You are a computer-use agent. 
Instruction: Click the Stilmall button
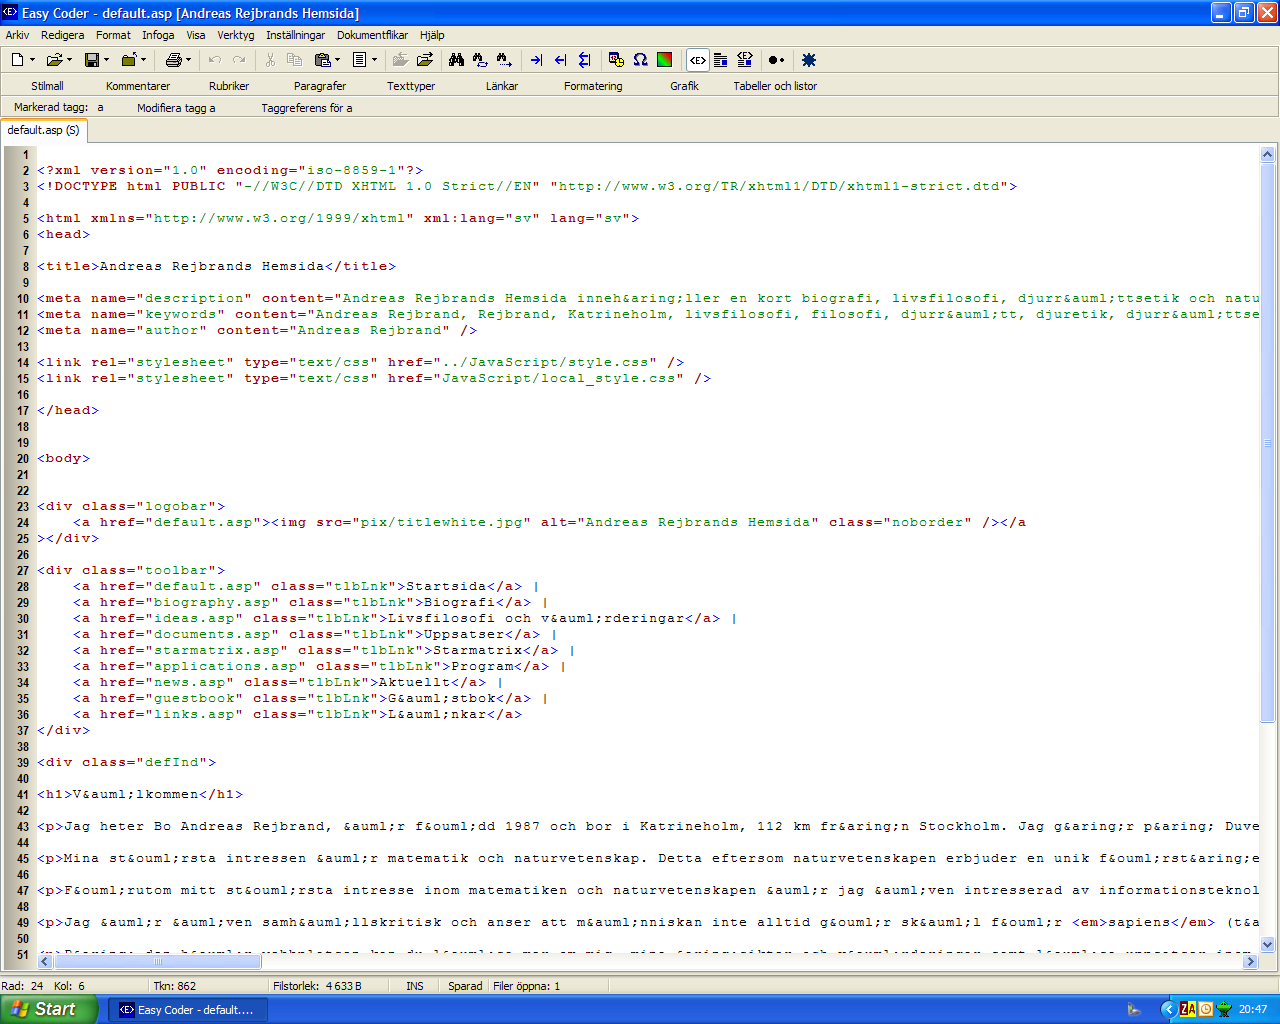tap(47, 86)
